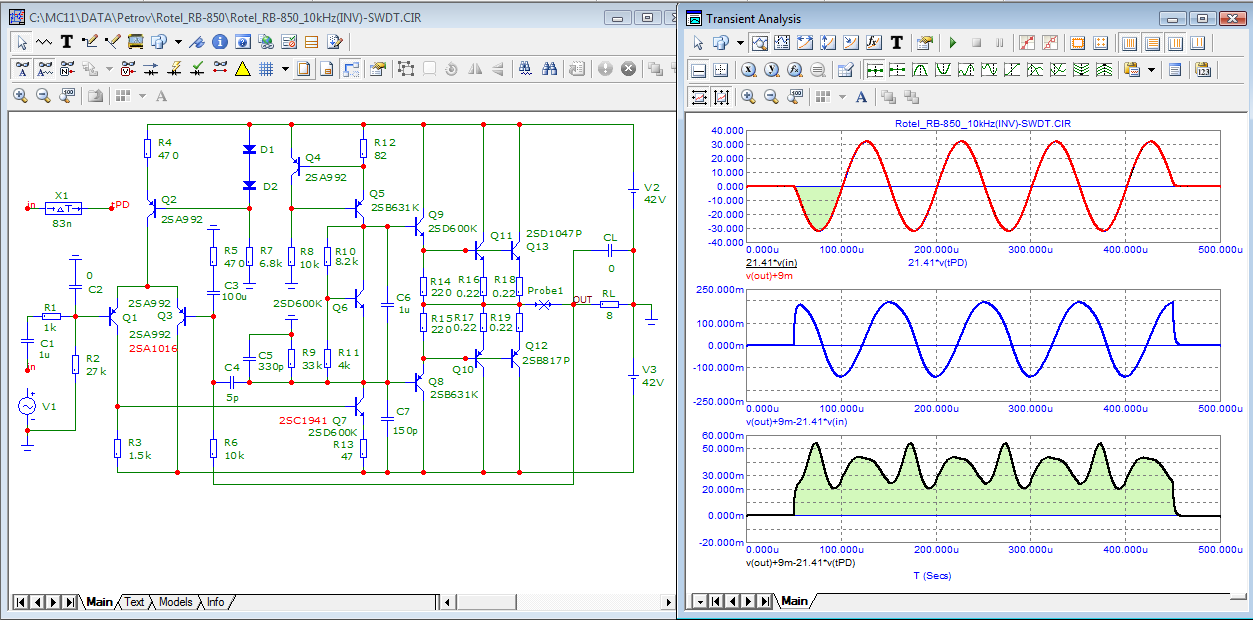Zoom out on the schematic window
This screenshot has width=1253, height=620.
[x=43, y=96]
